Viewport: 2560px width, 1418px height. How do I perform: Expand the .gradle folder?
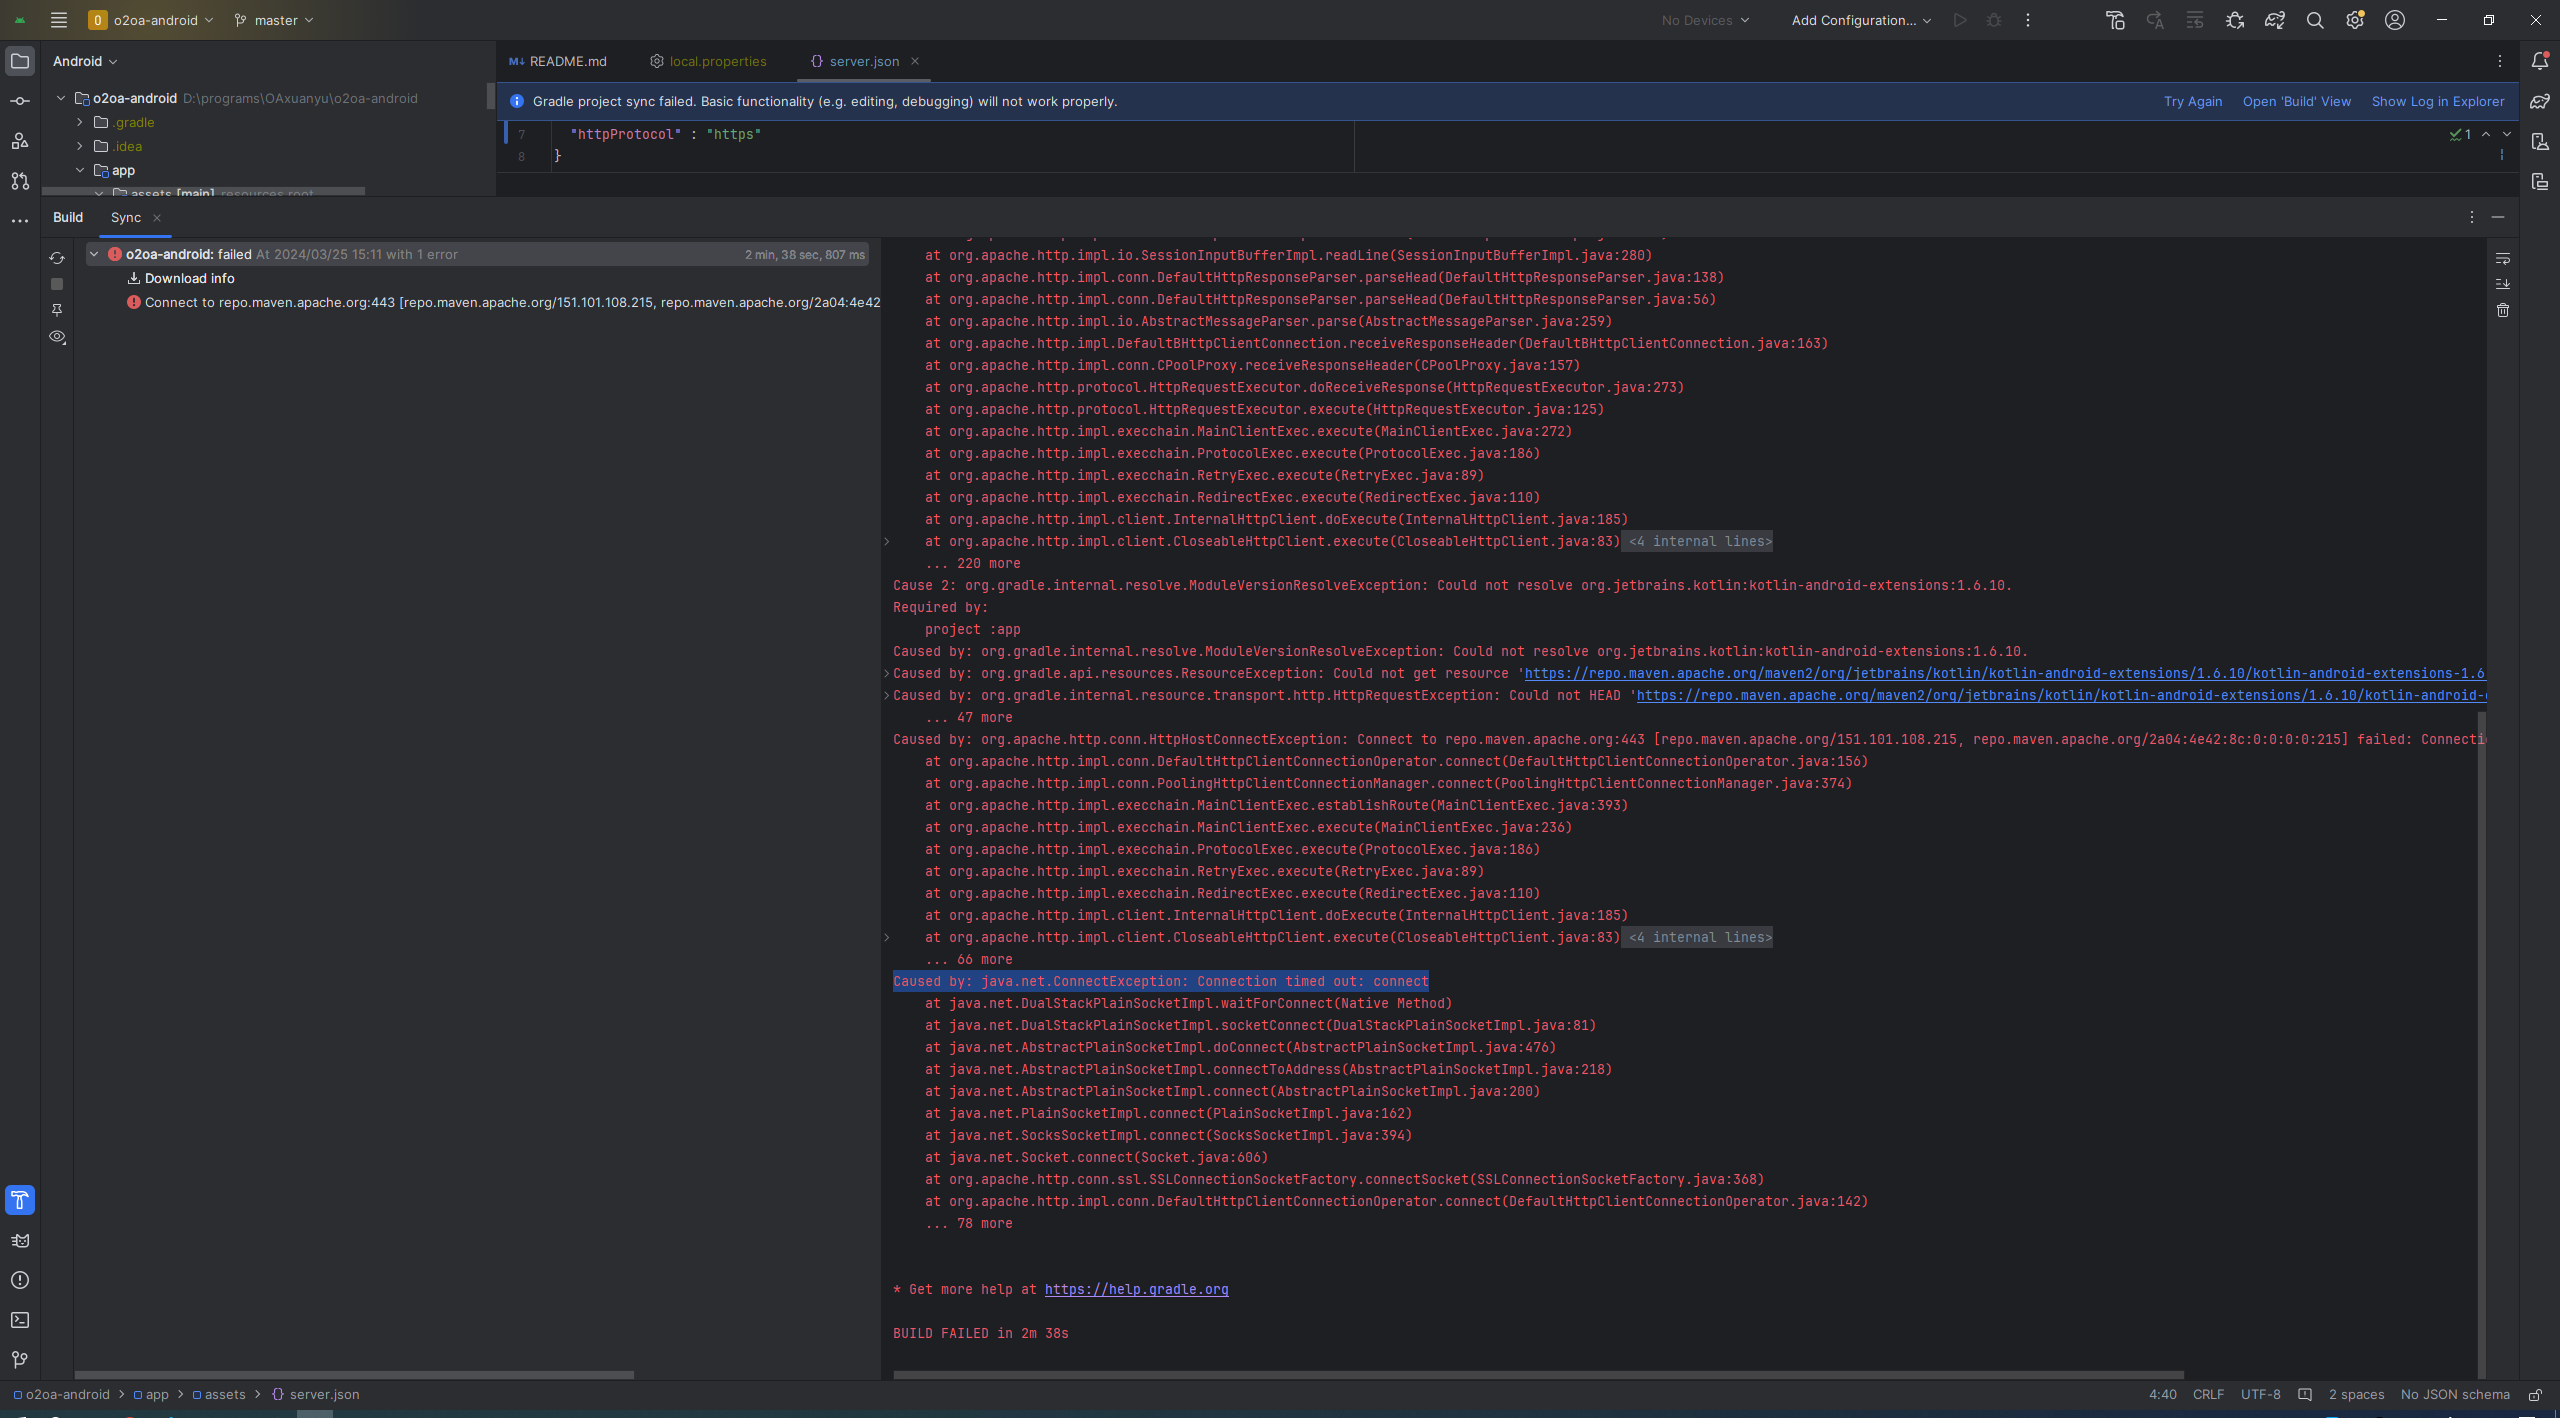tap(80, 122)
